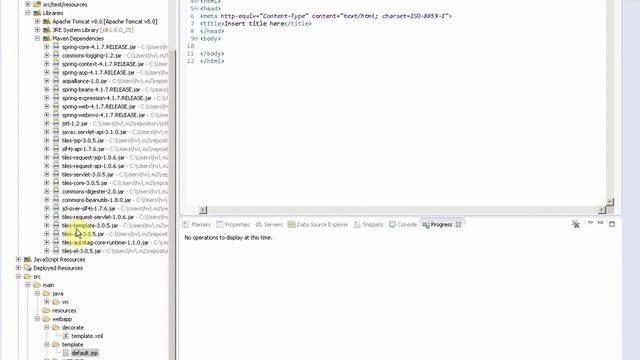Maximize the bottom panel view
This screenshot has height=360, width=640.
612,224
